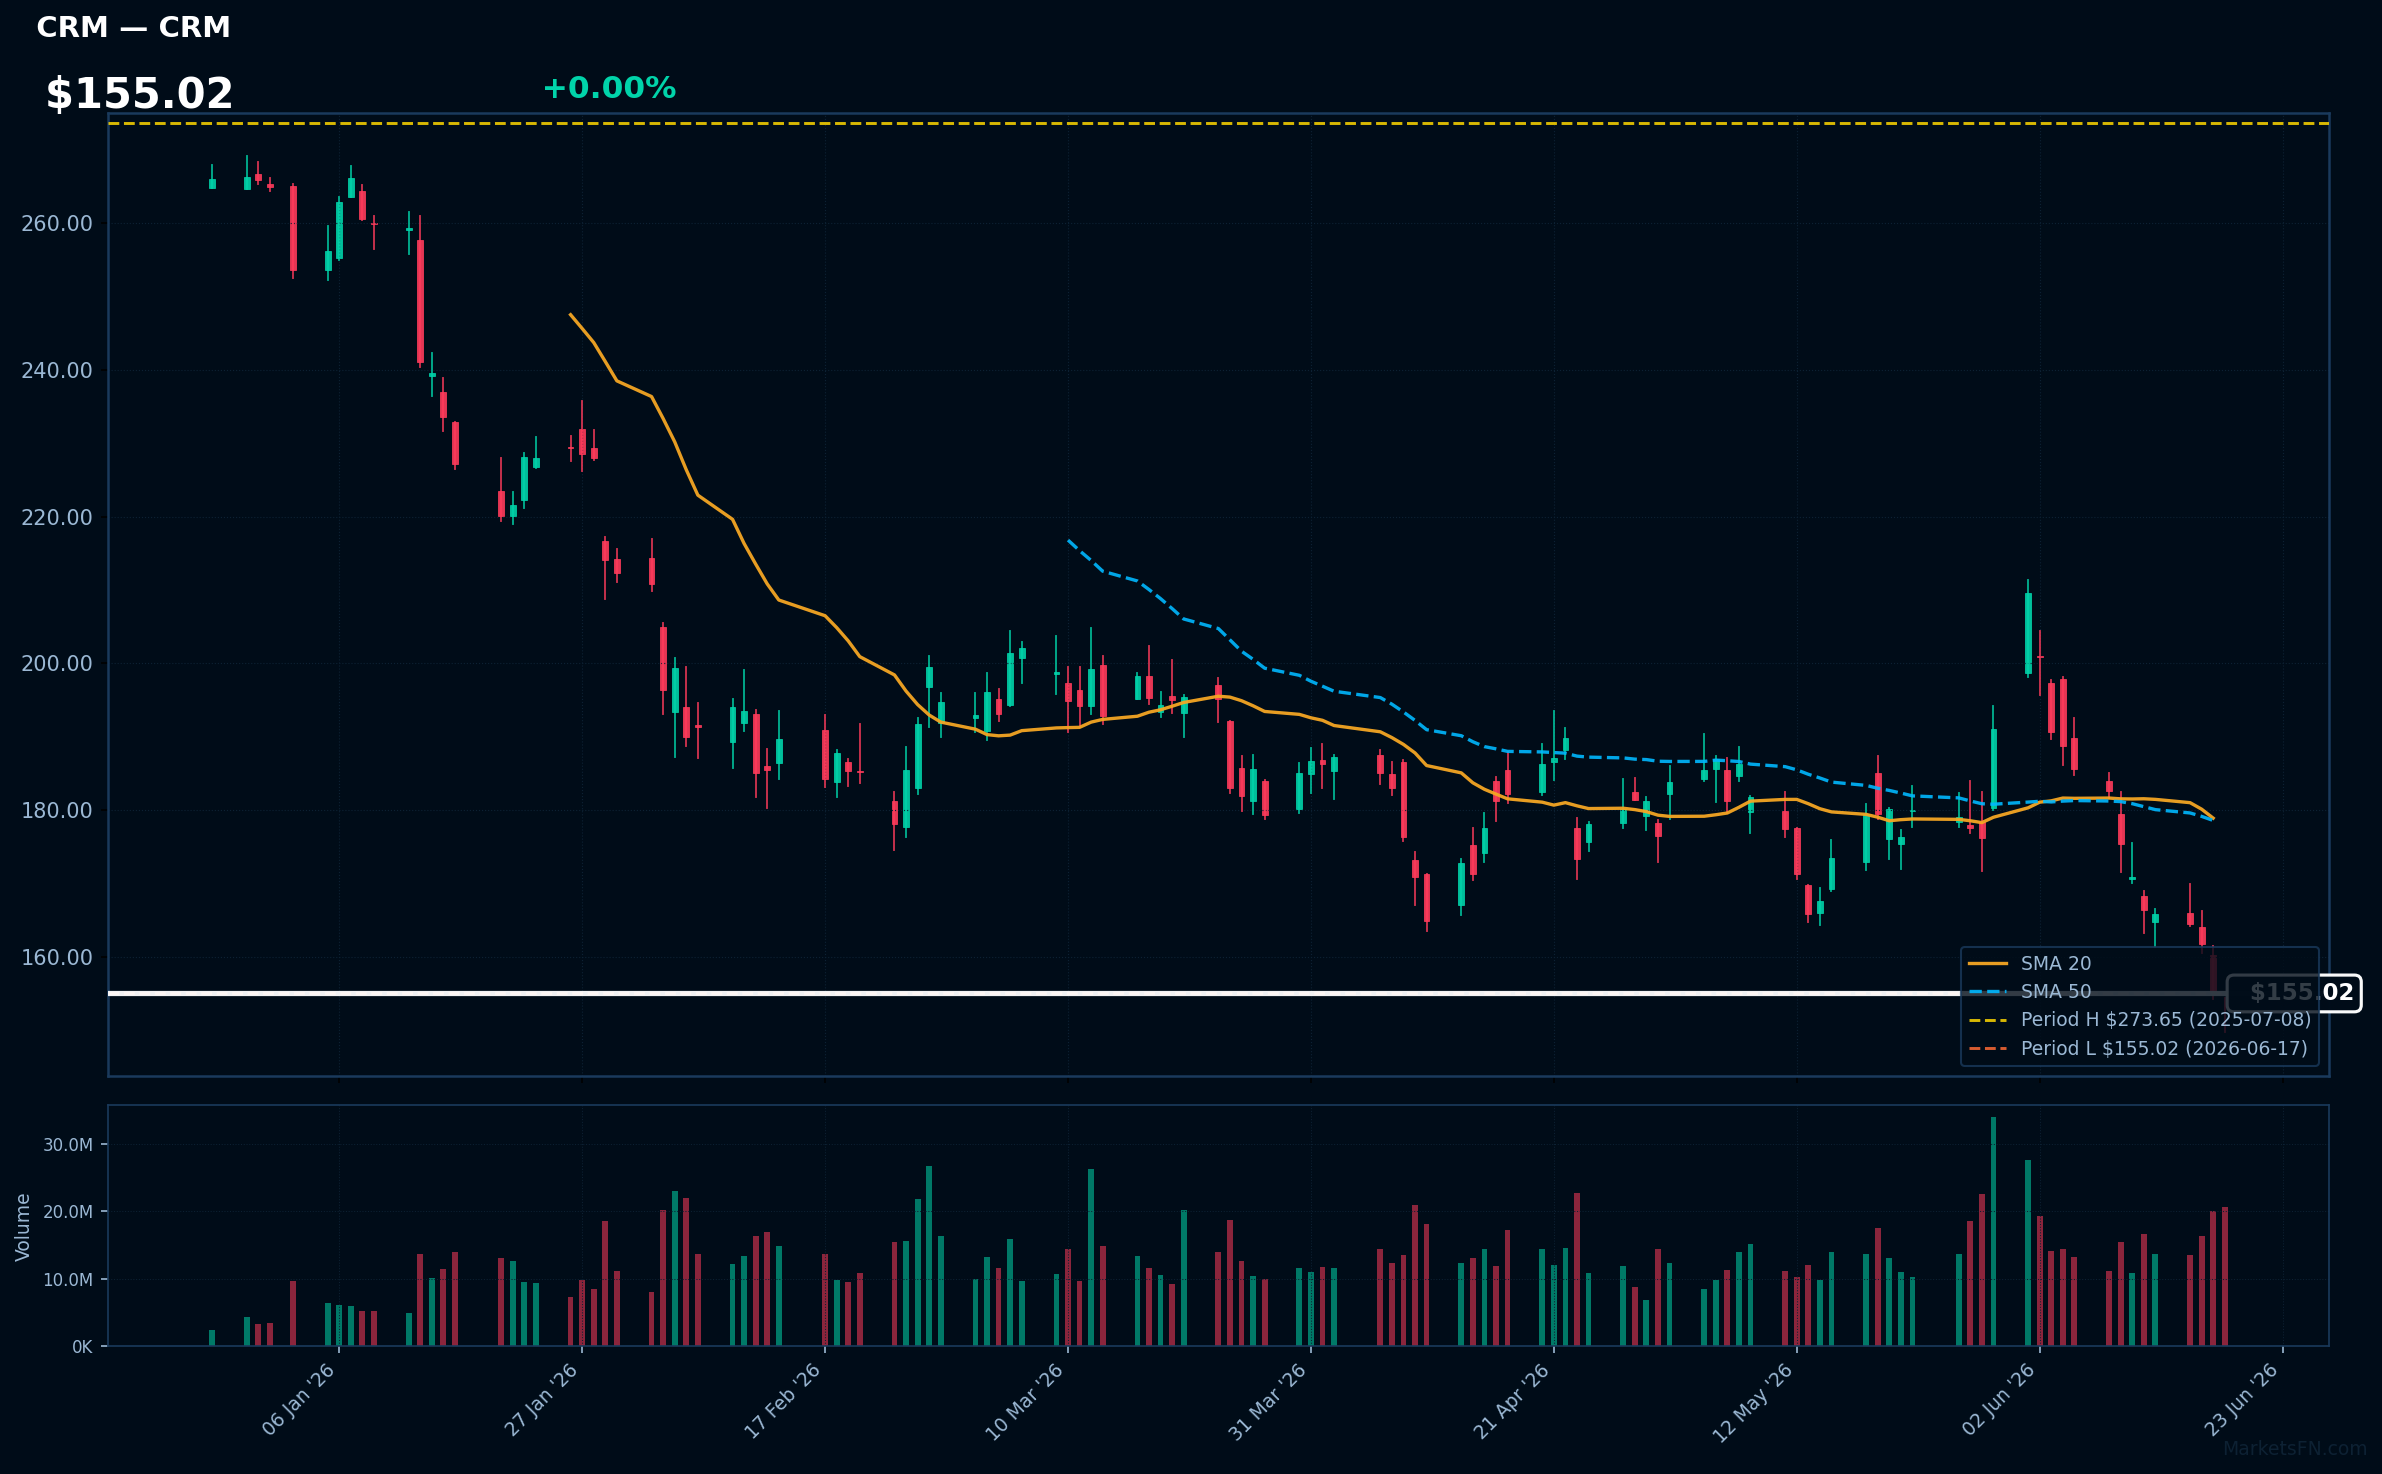Click the "12 May '26" date label

pos(1754,1402)
